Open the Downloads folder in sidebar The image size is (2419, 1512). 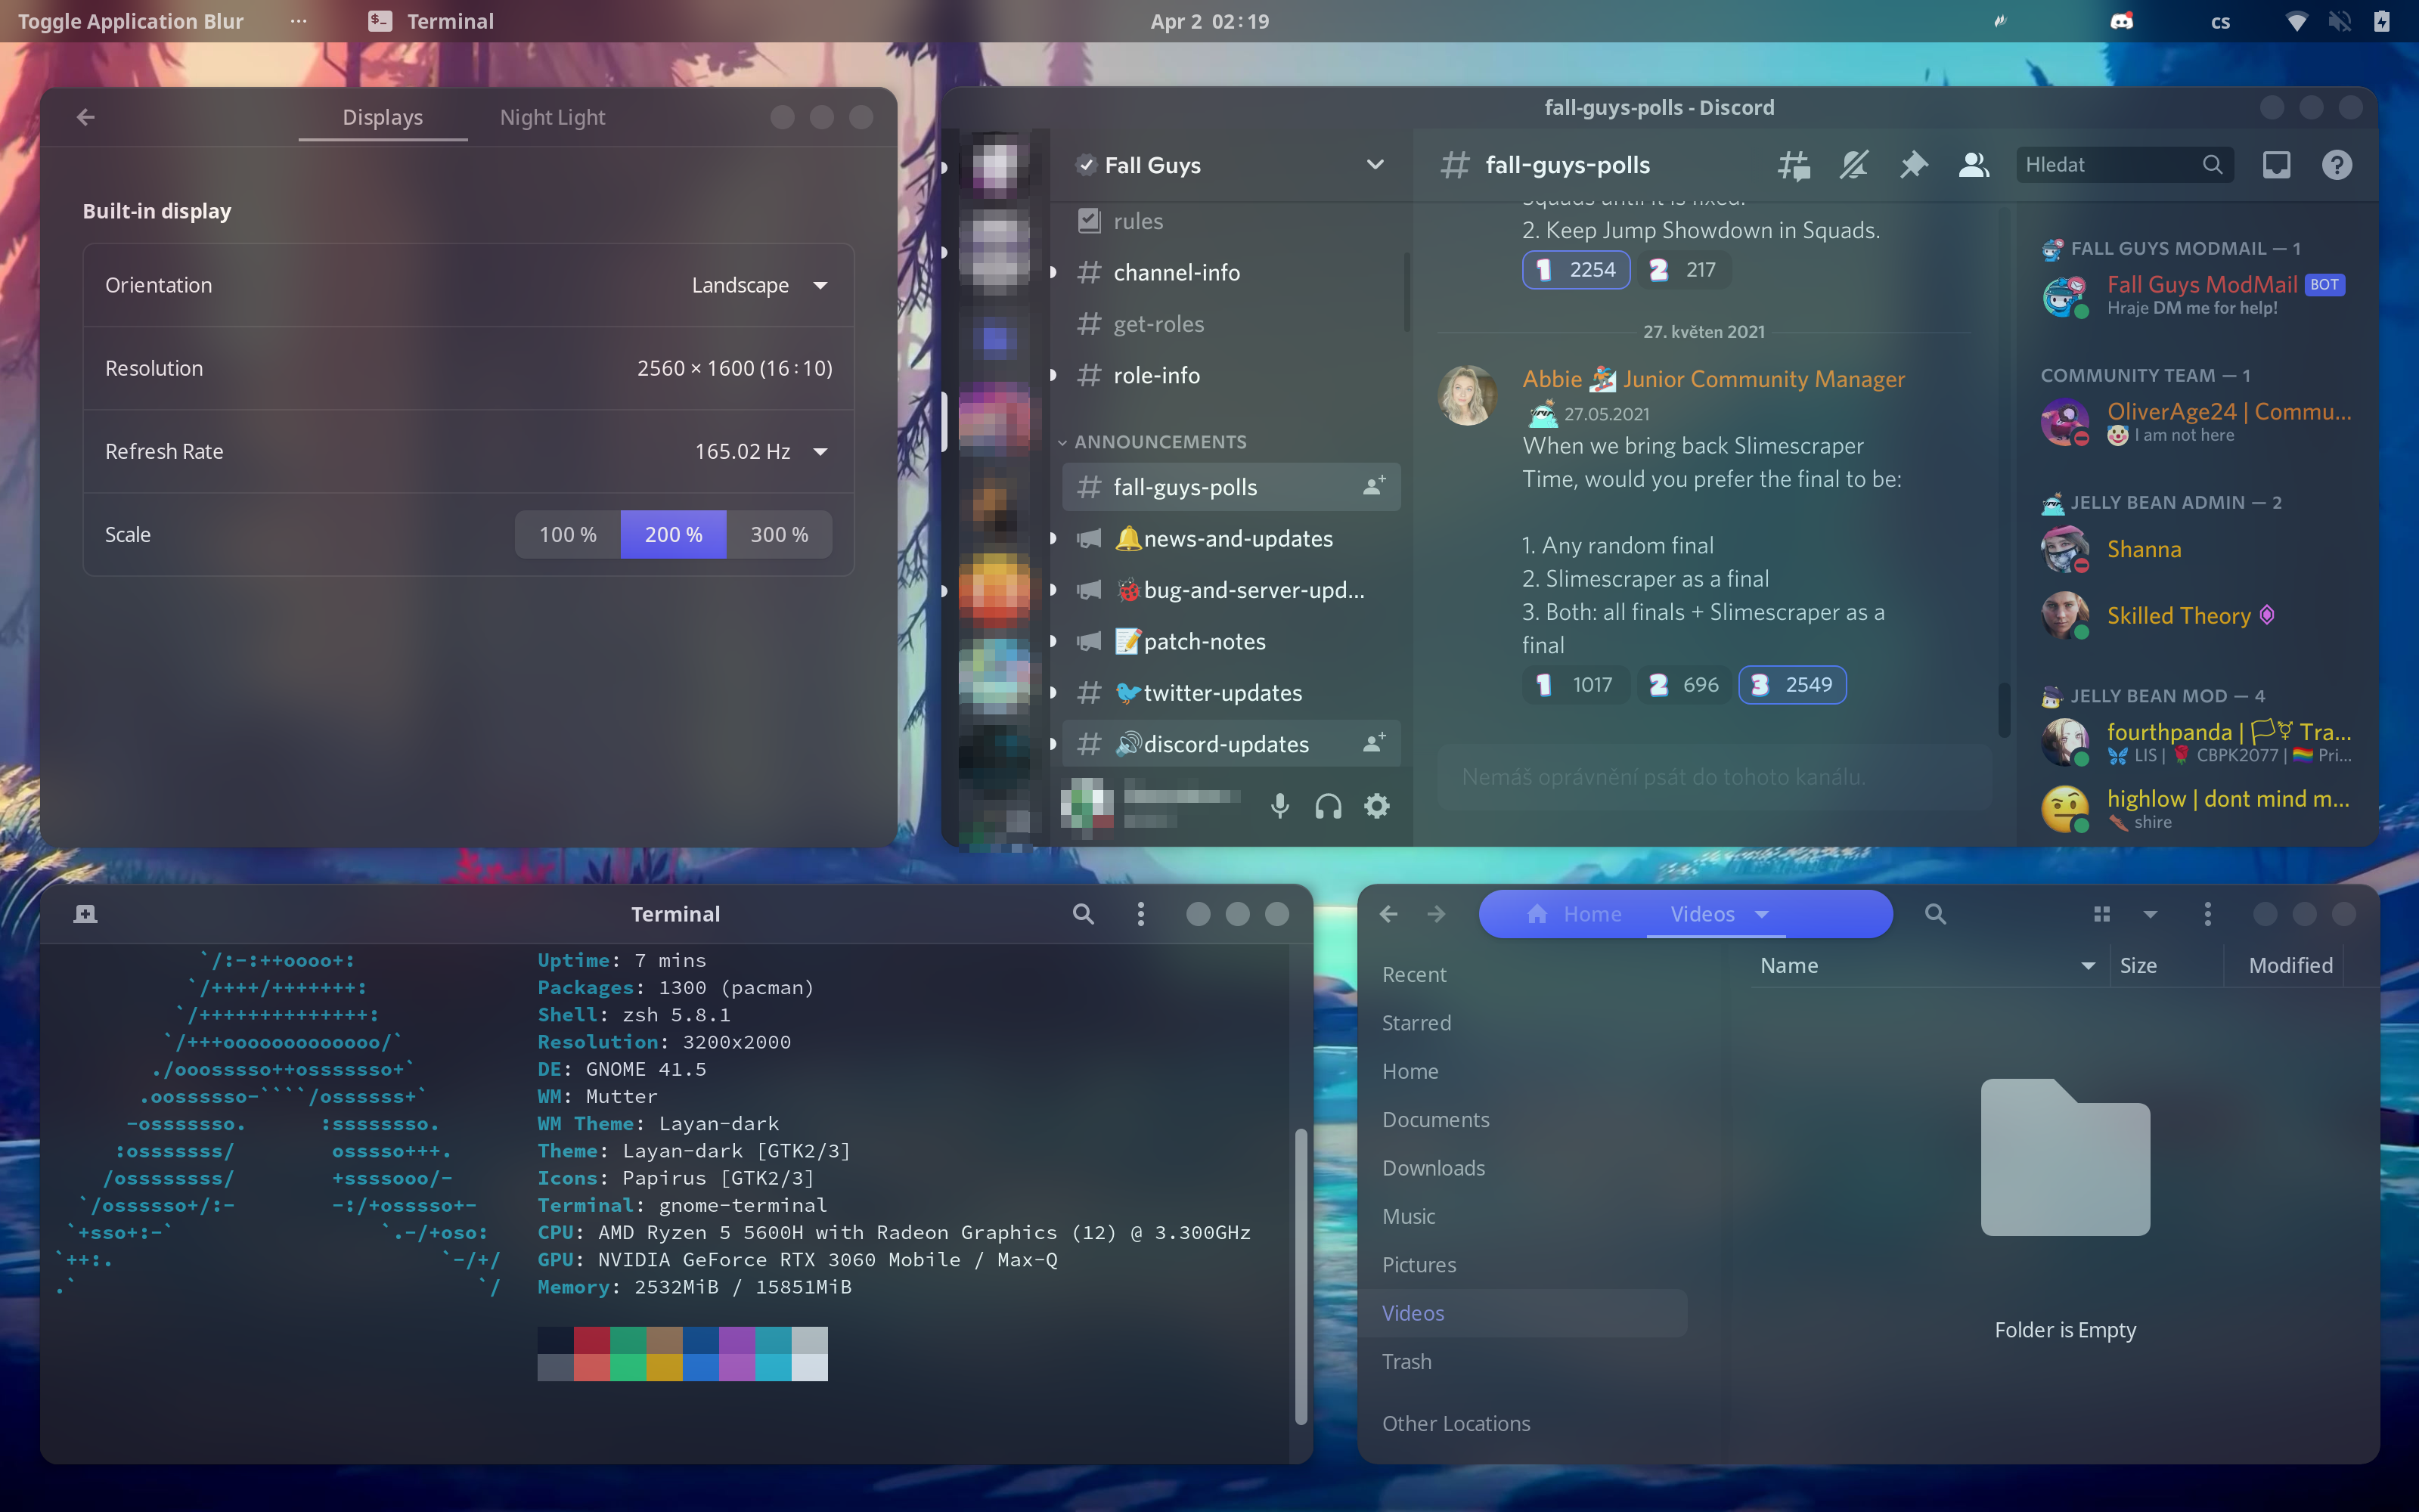point(1433,1168)
